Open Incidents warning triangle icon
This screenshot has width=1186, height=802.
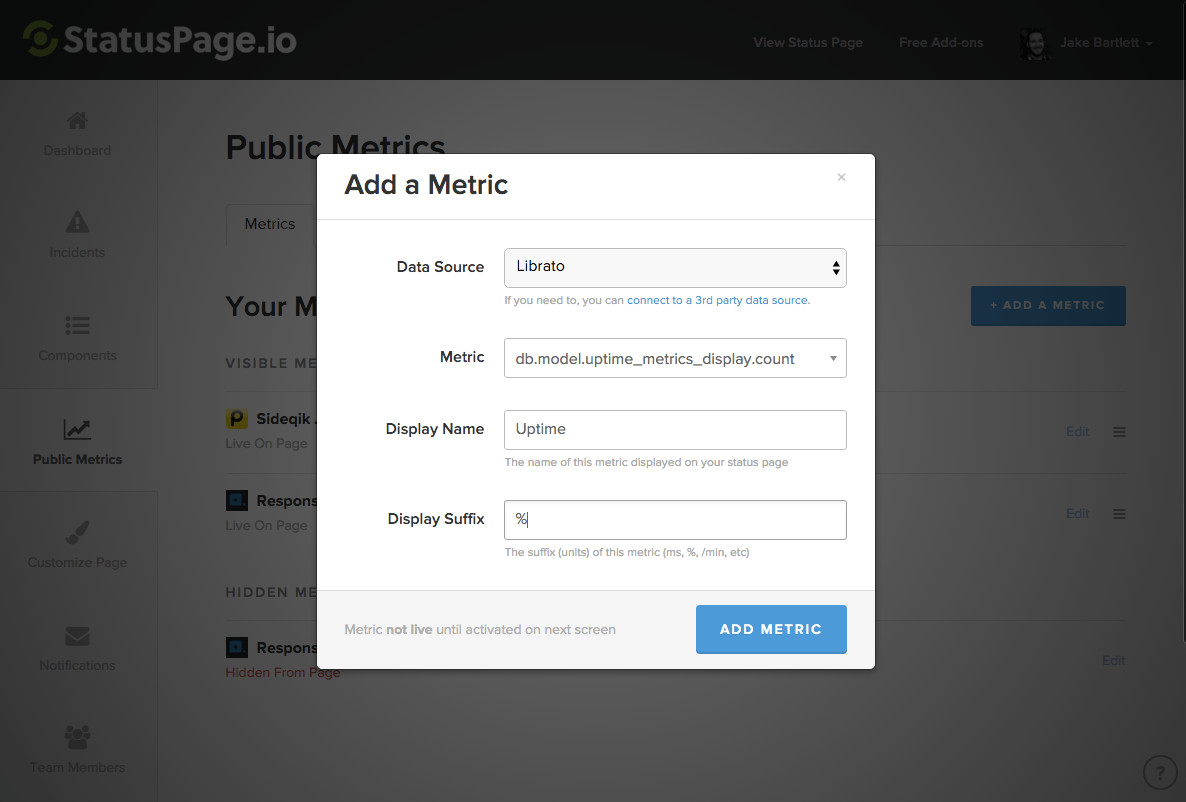pos(77,222)
